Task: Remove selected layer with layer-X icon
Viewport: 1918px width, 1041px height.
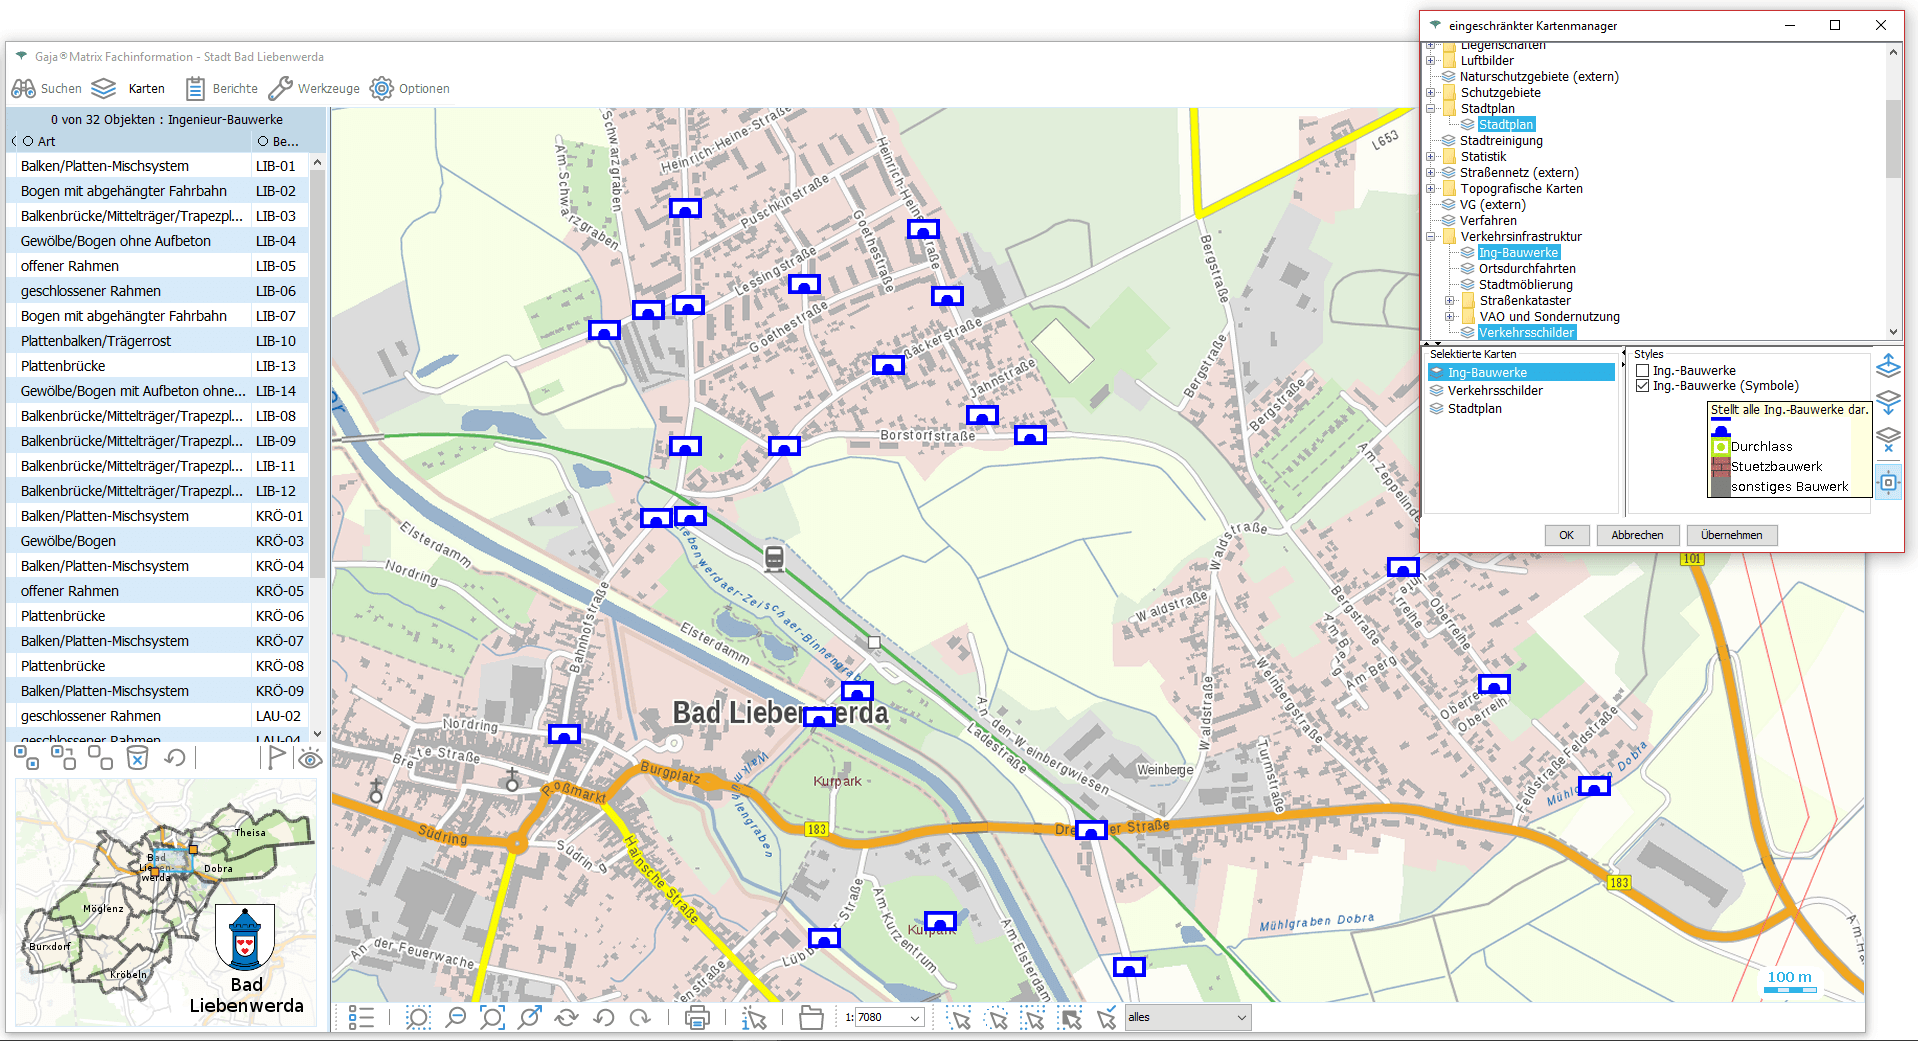Action: pos(1887,439)
